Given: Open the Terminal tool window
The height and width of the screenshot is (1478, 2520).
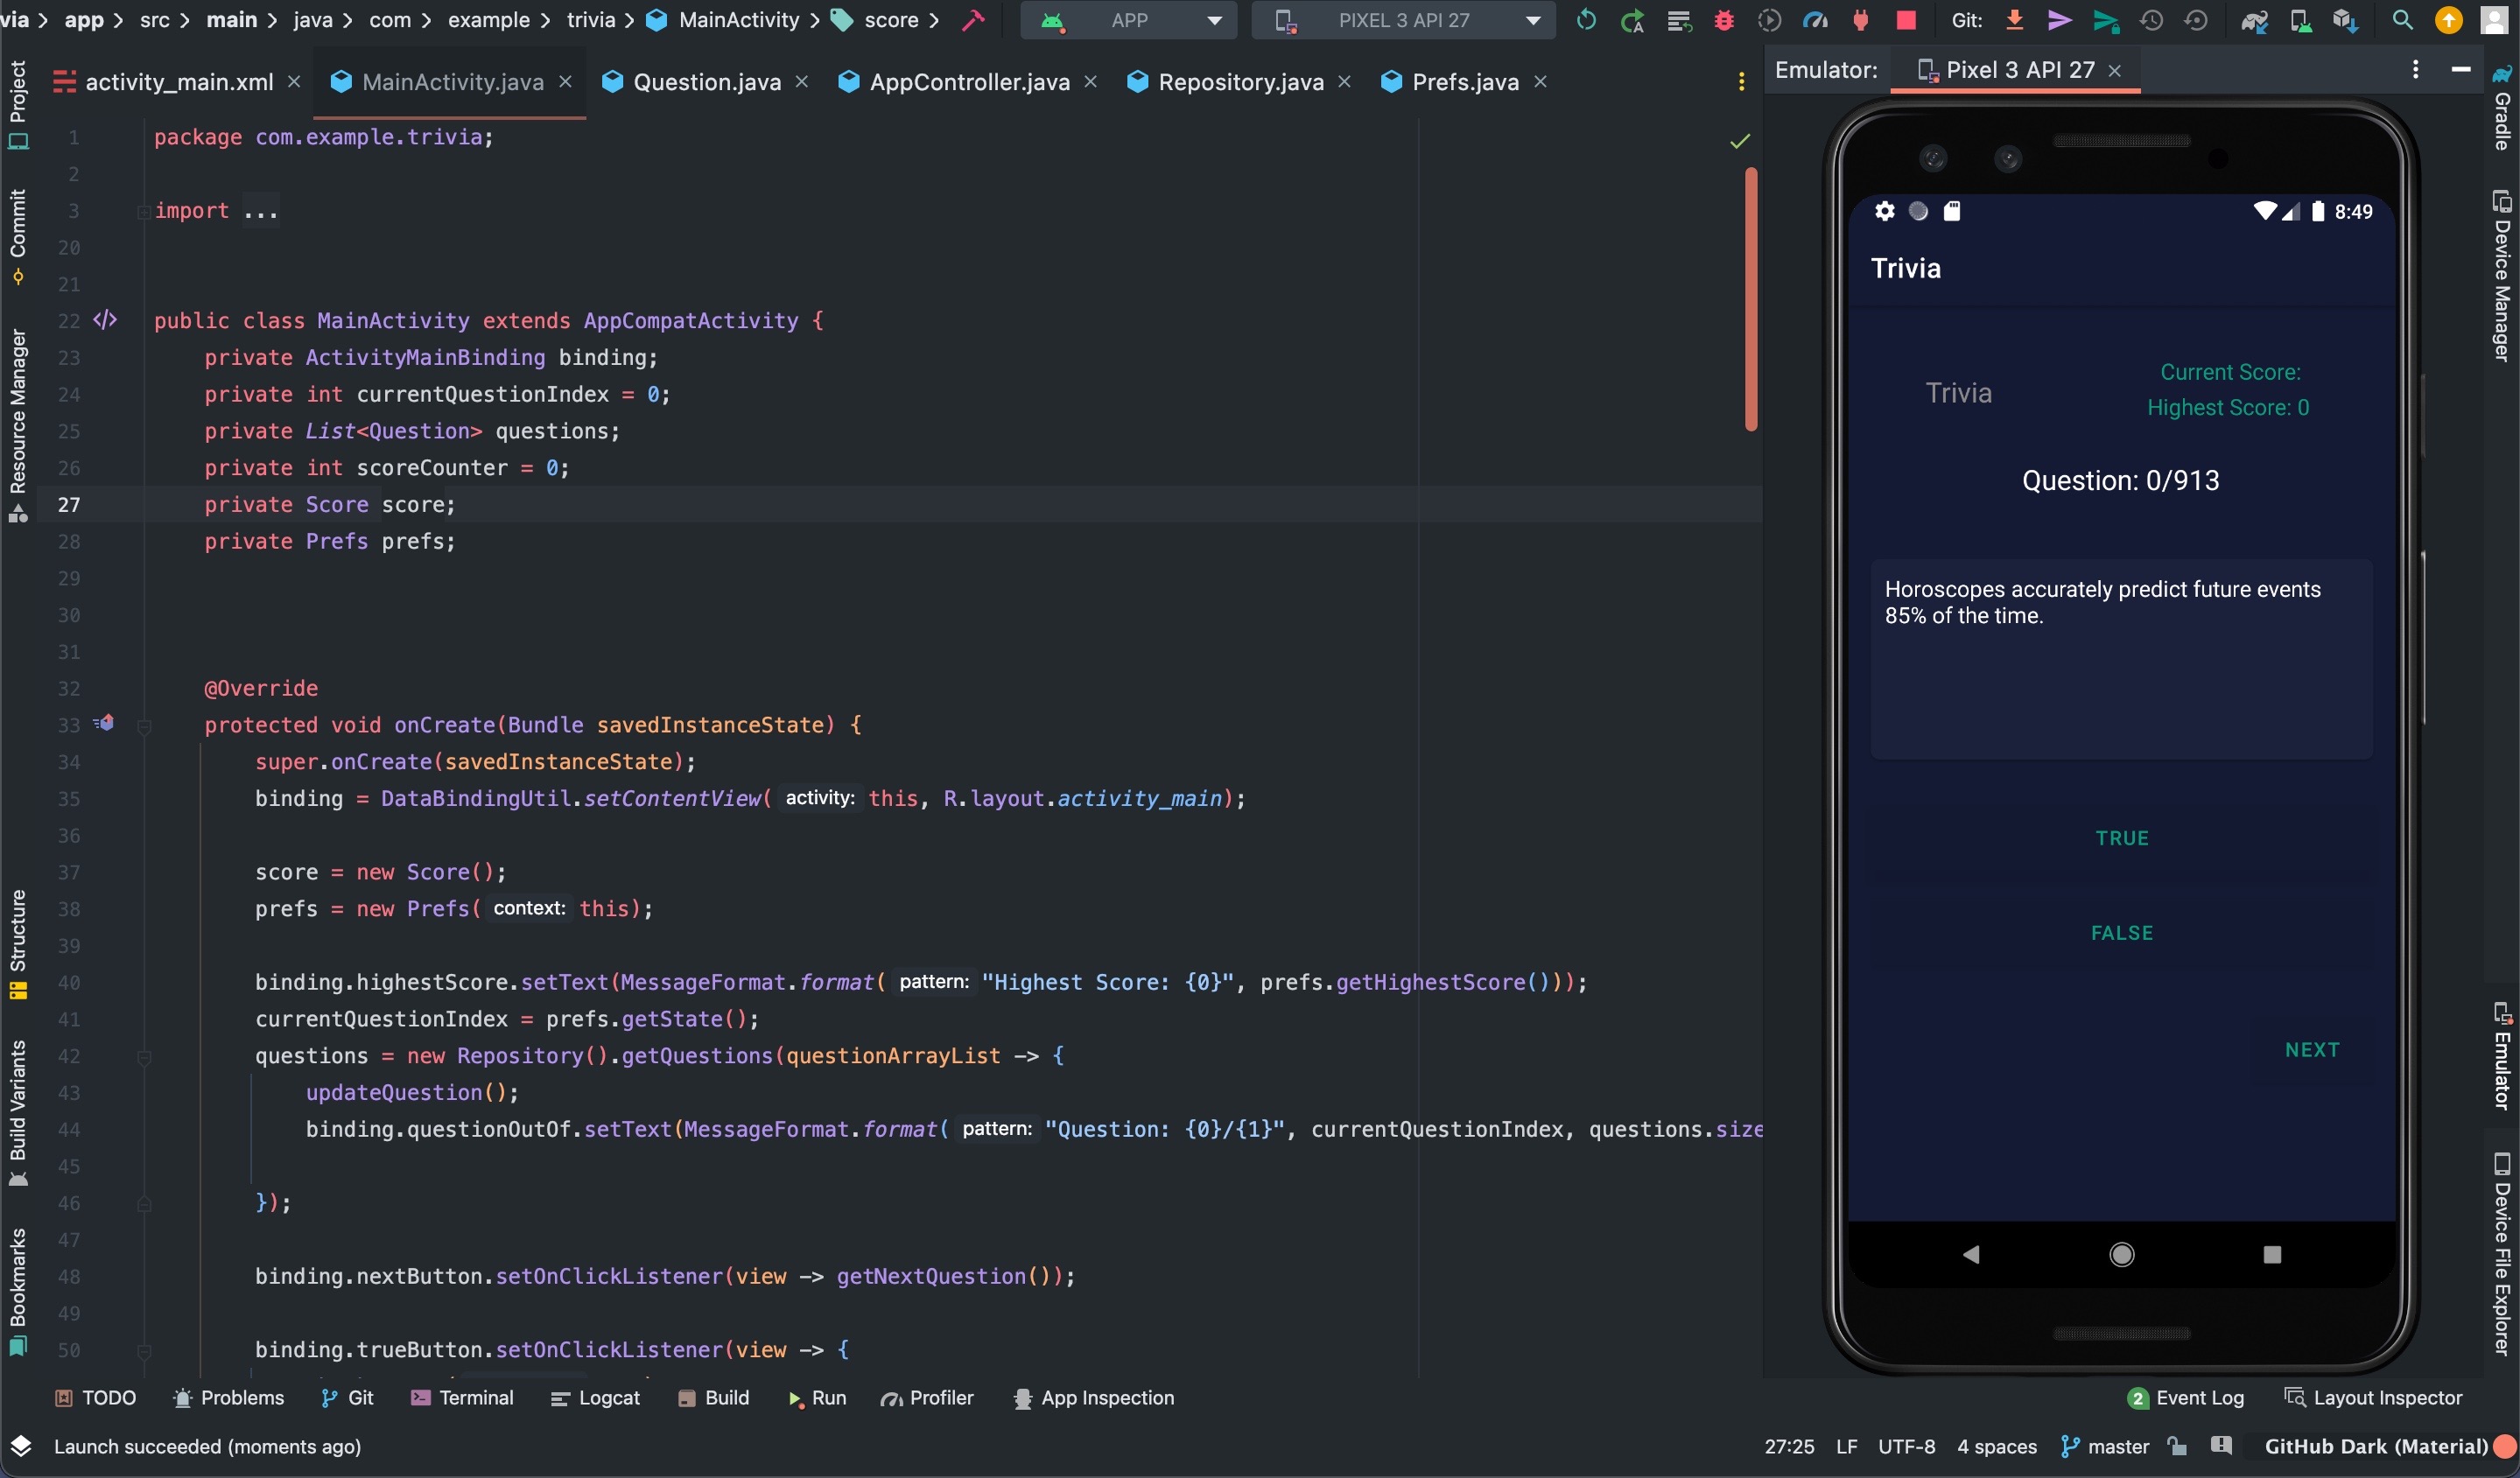Looking at the screenshot, I should pyautogui.click(x=462, y=1398).
